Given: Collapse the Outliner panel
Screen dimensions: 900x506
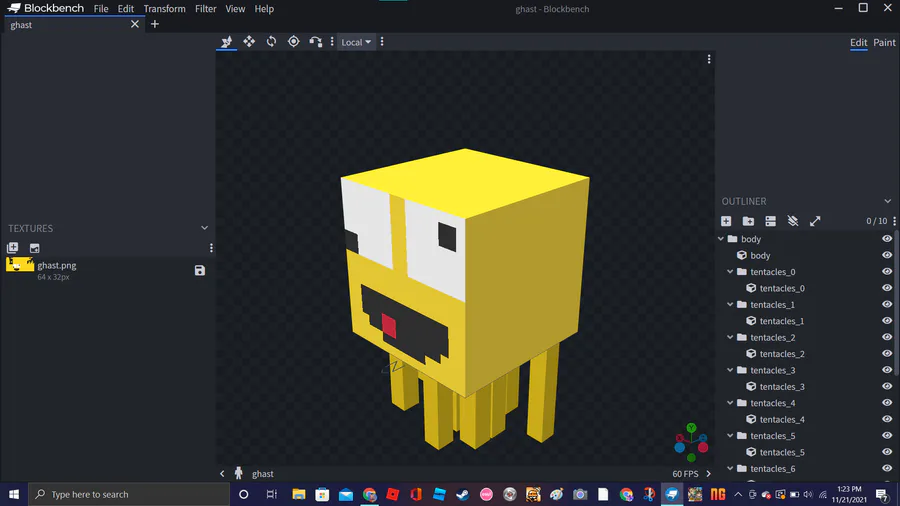Looking at the screenshot, I should [x=887, y=201].
